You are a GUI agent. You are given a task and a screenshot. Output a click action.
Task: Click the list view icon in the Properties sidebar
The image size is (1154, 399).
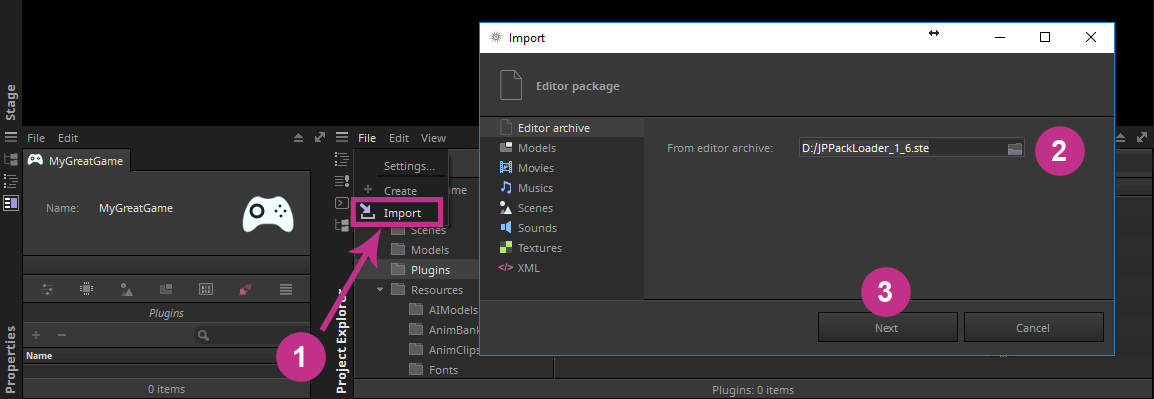(x=11, y=180)
